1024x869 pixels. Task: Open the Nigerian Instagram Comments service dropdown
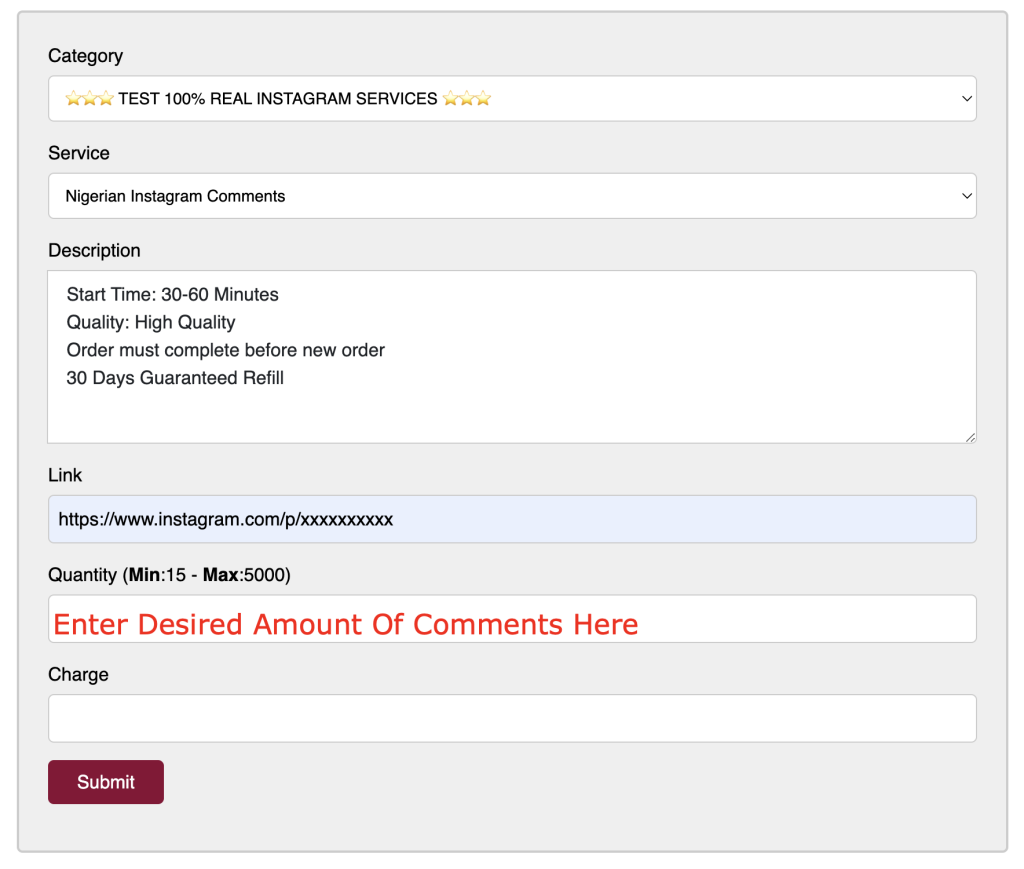tap(512, 196)
